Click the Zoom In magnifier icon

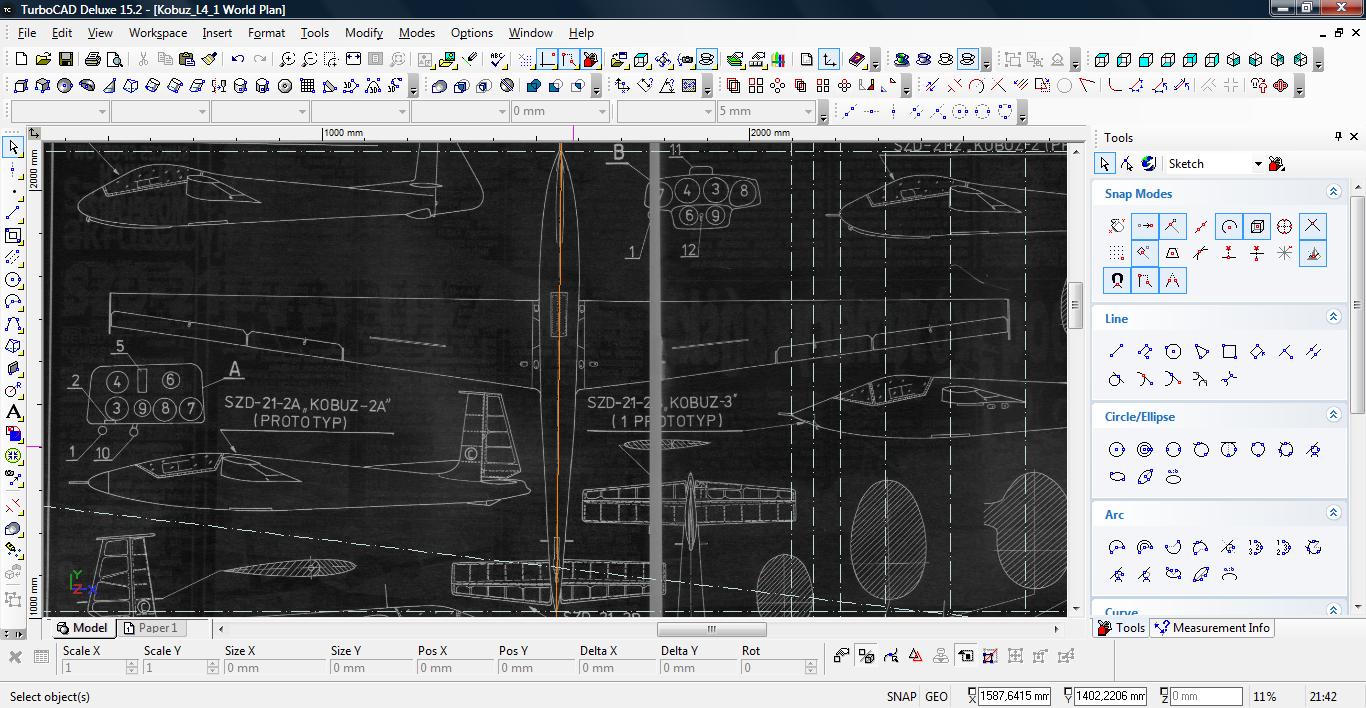click(x=287, y=60)
